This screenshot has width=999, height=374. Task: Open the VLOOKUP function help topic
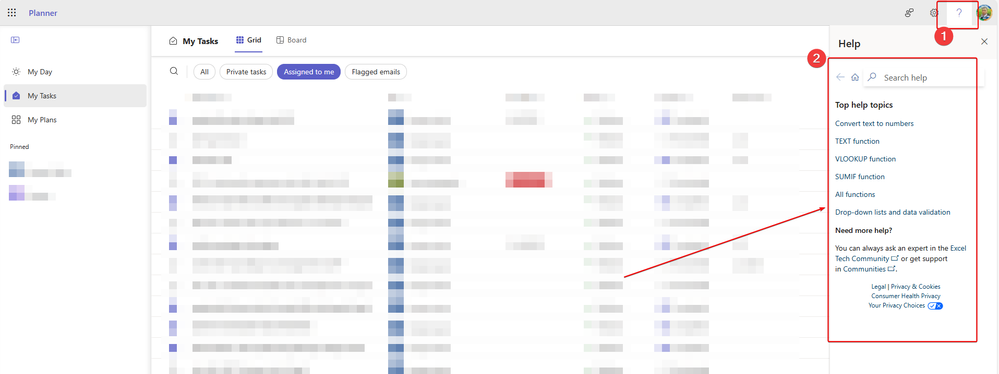(865, 159)
